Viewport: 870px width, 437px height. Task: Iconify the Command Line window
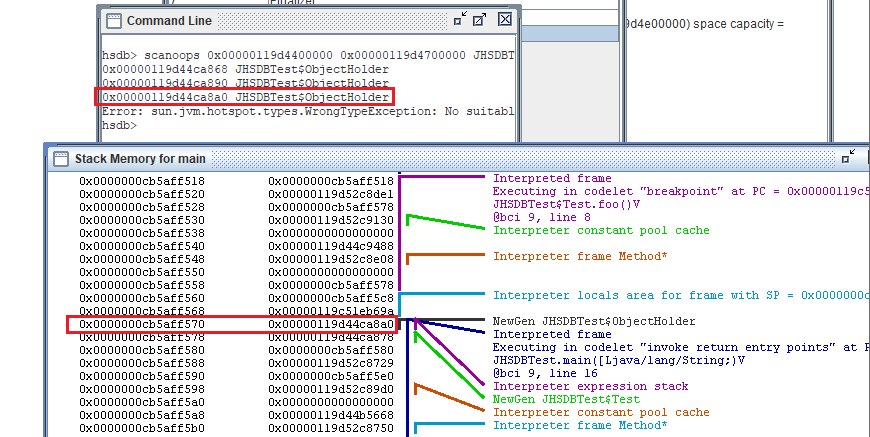tap(459, 20)
